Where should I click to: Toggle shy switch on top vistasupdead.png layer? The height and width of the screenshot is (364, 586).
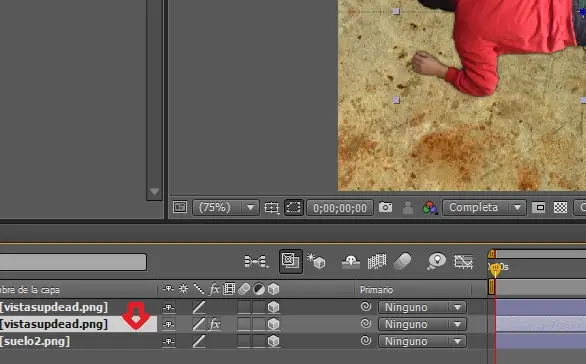tap(169, 307)
